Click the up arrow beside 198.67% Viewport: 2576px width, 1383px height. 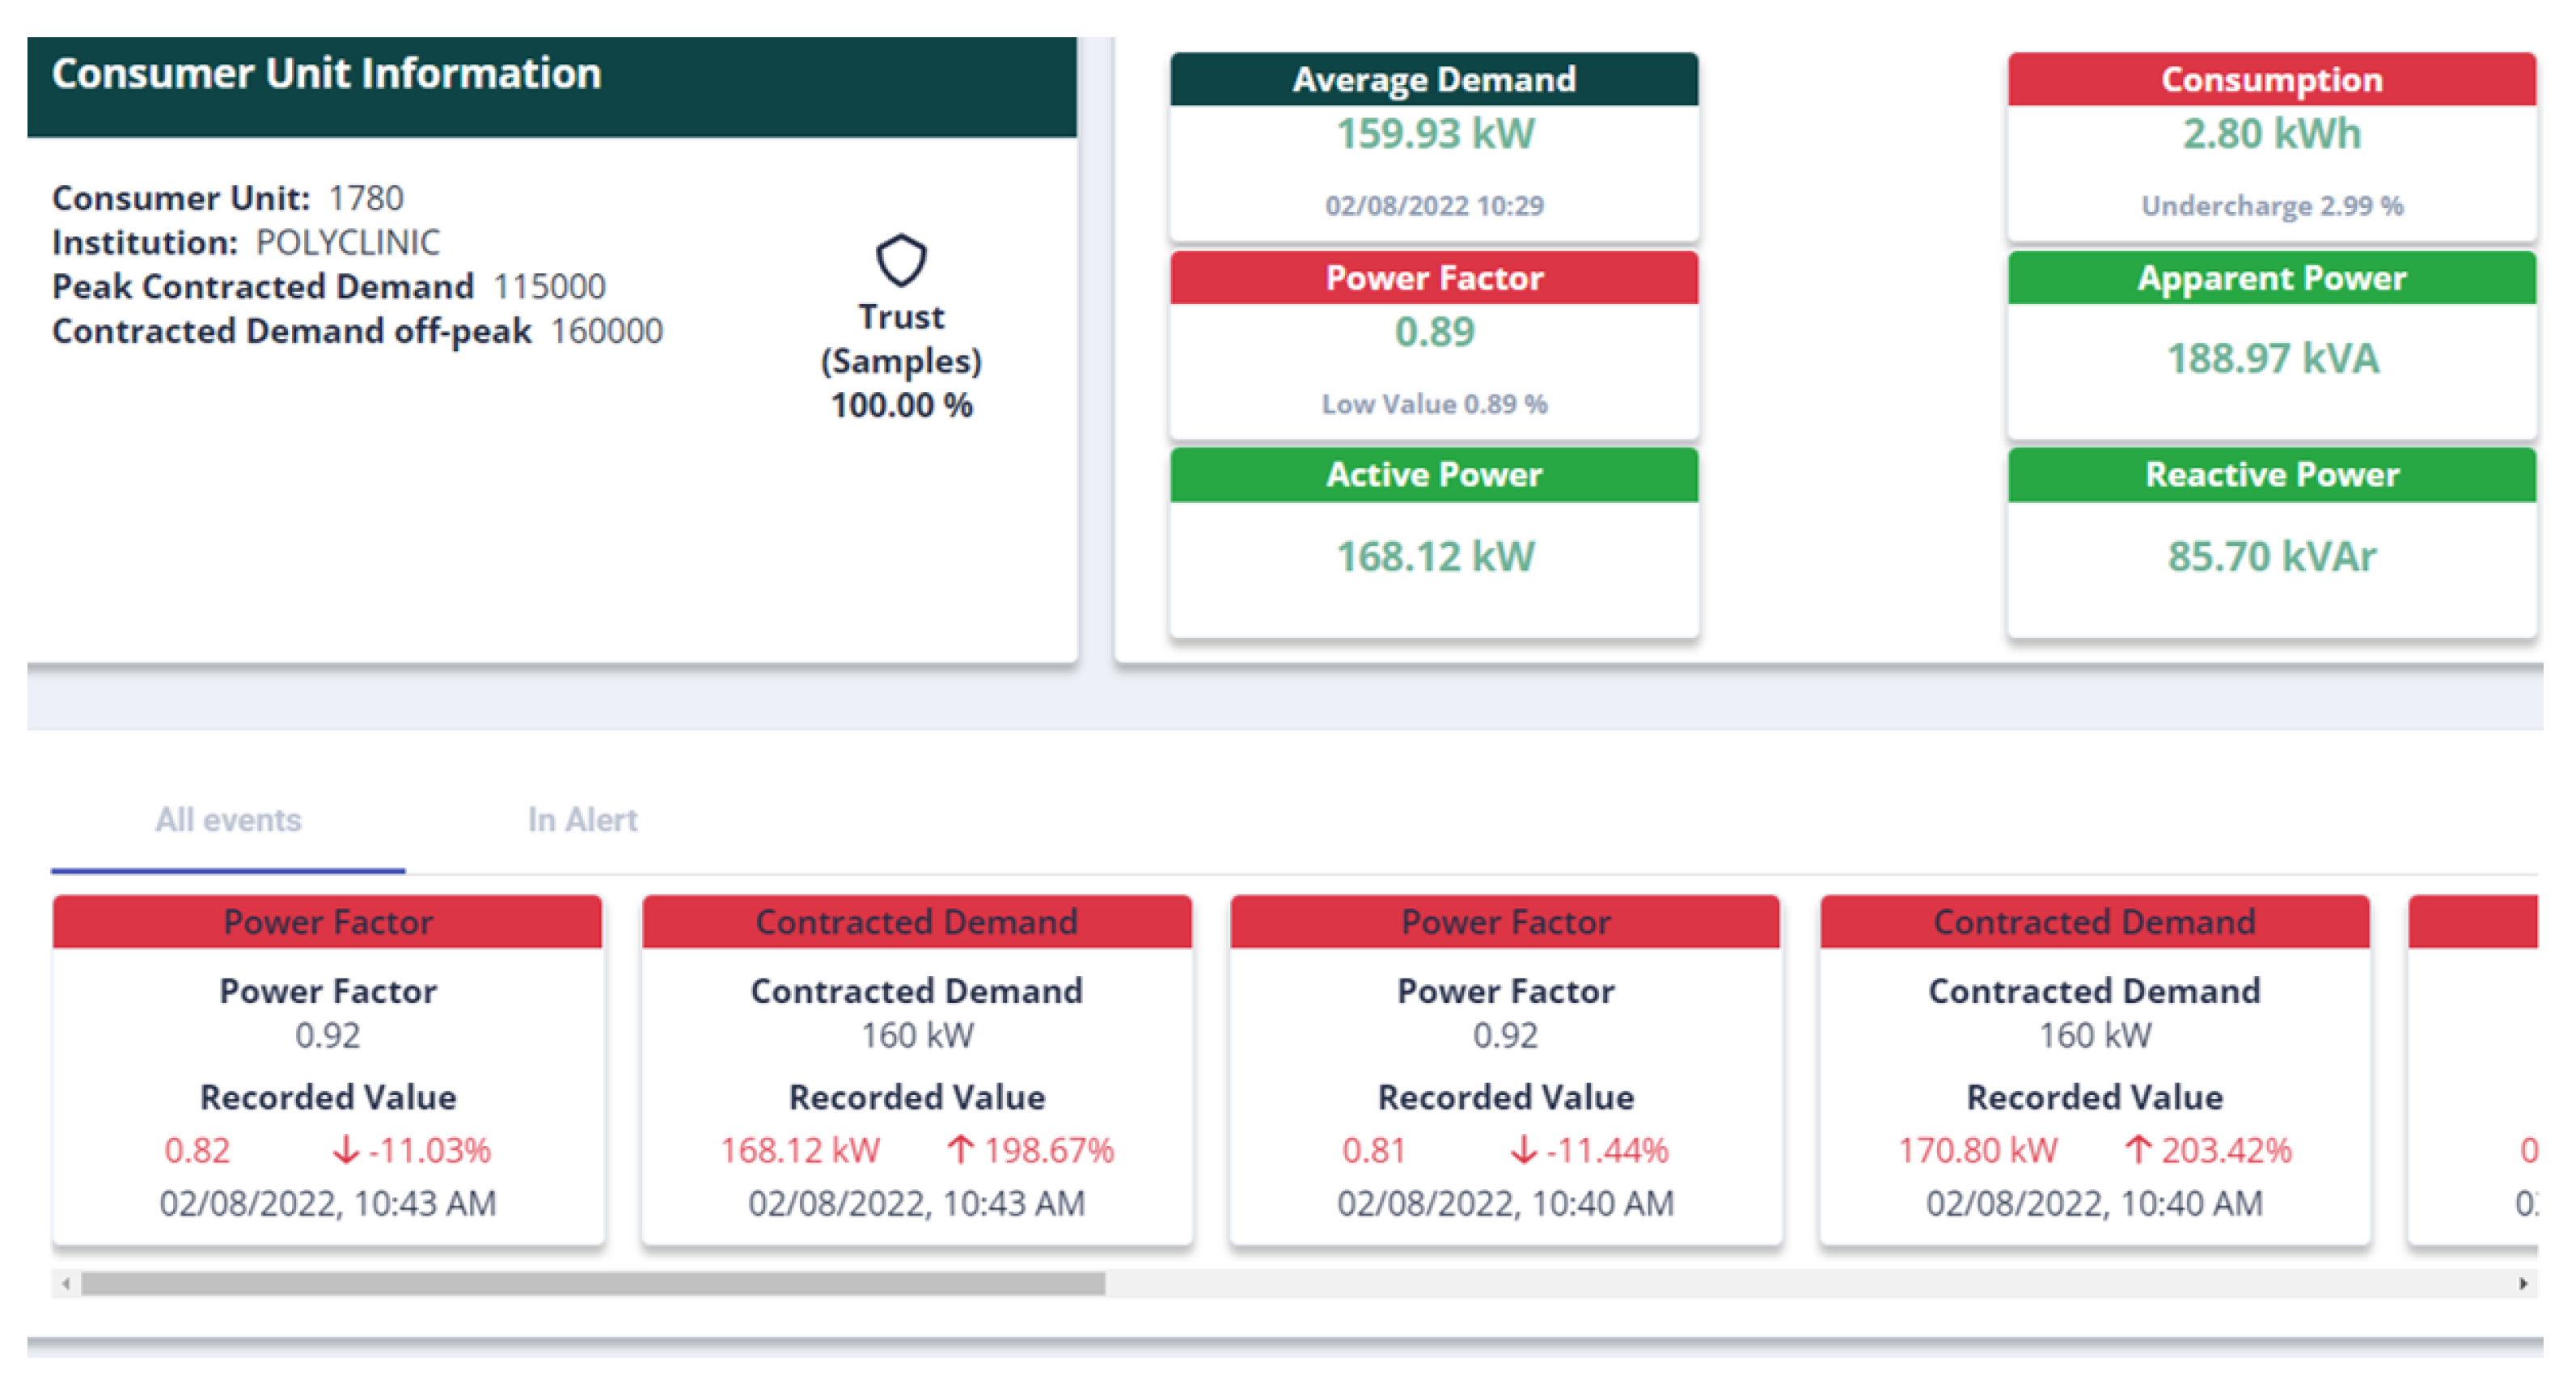[960, 1149]
